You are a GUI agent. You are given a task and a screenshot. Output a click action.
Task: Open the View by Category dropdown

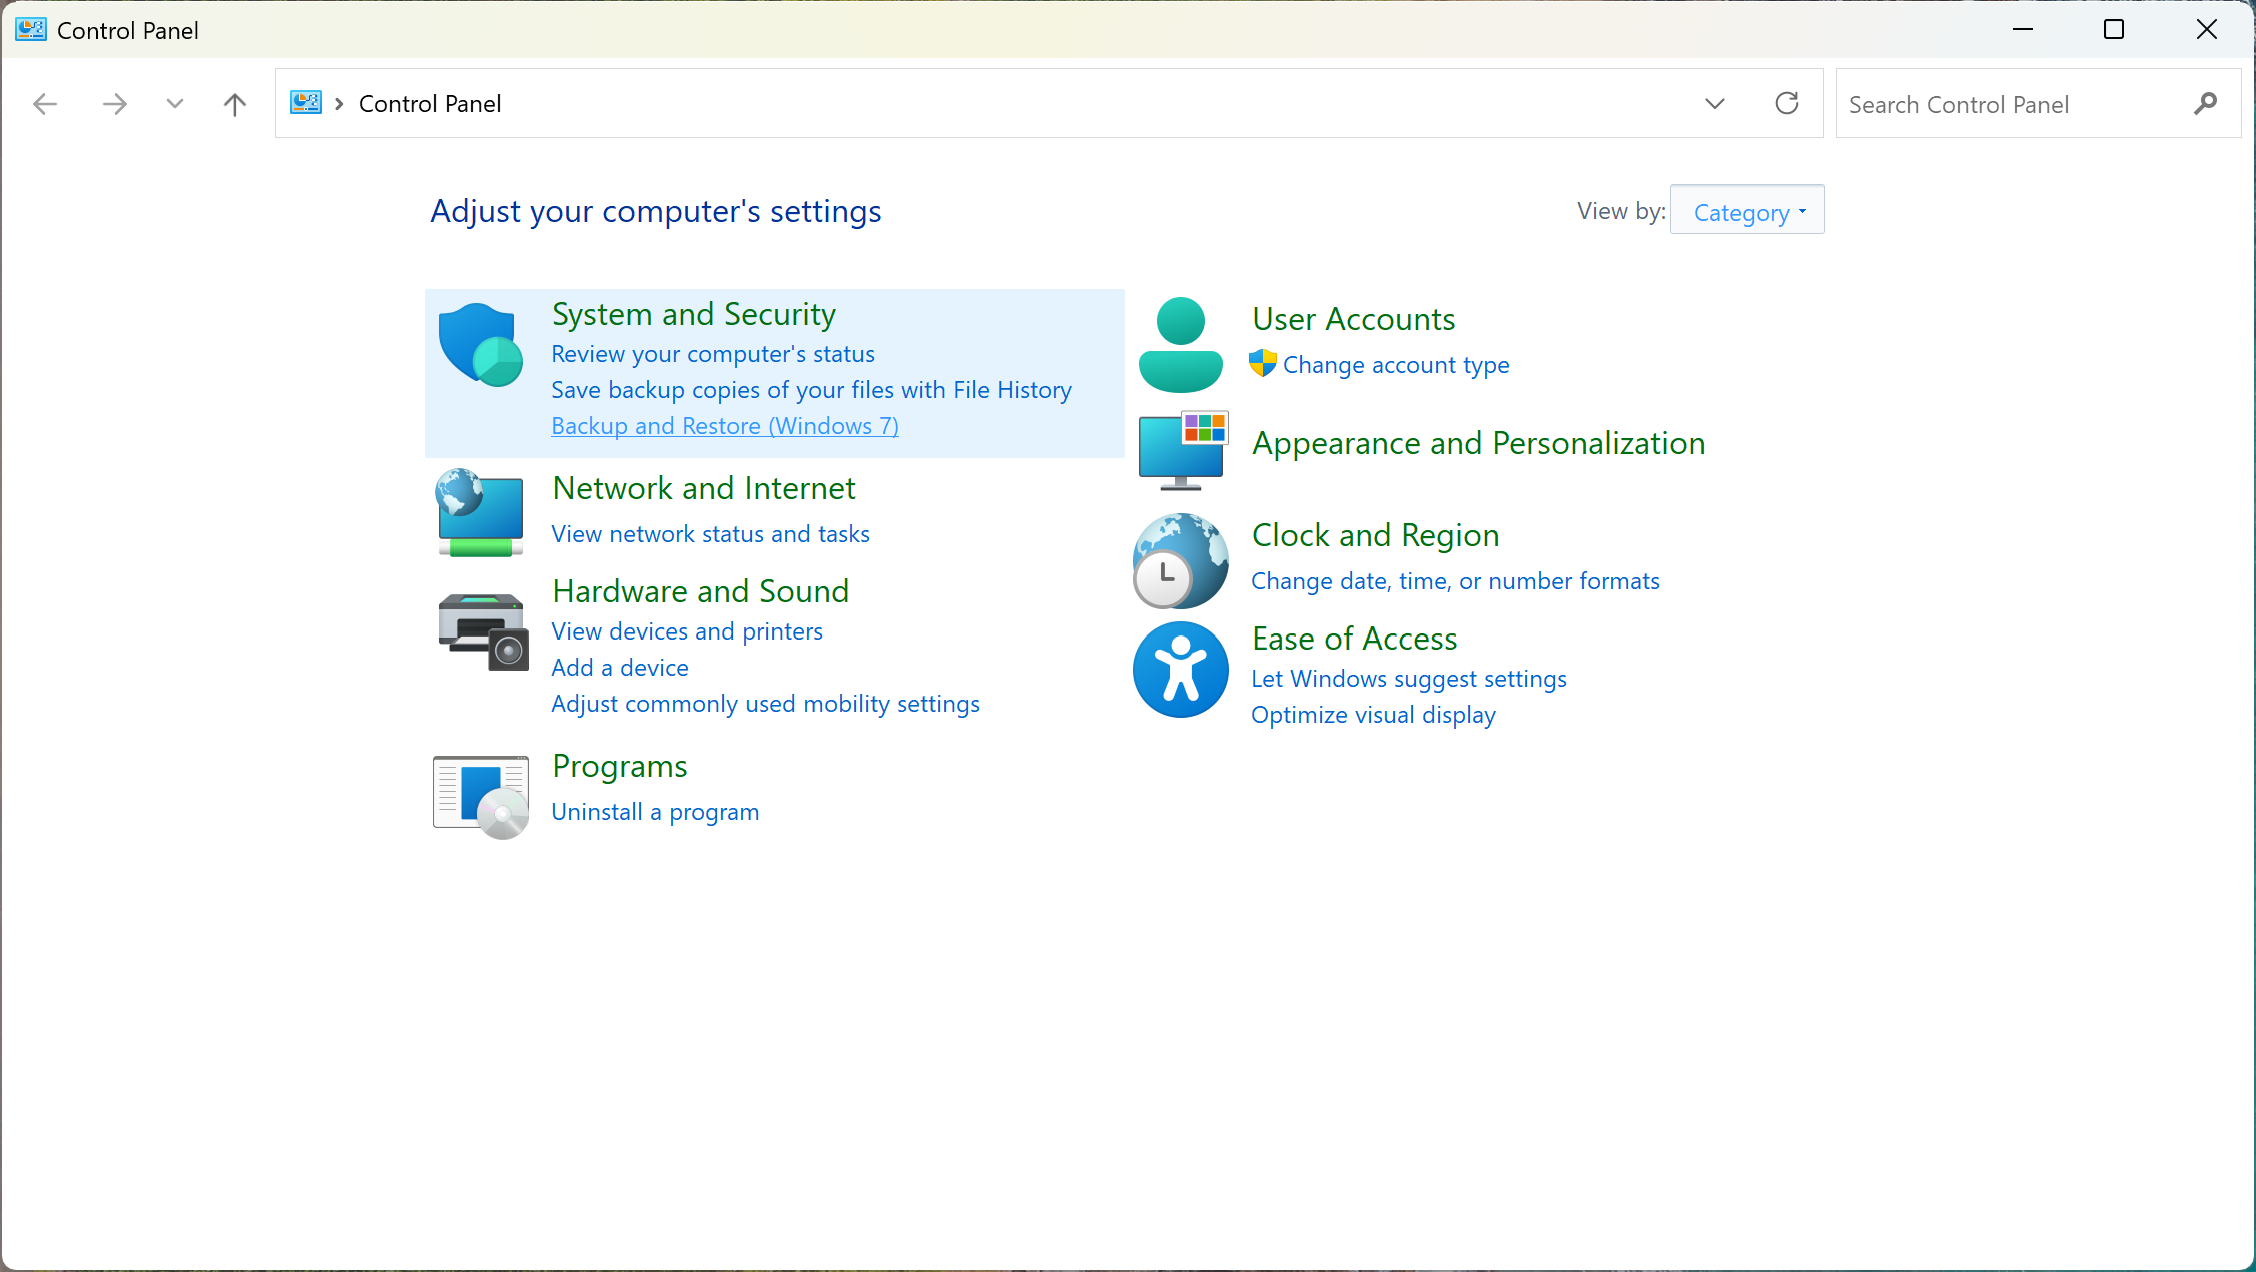(x=1747, y=211)
